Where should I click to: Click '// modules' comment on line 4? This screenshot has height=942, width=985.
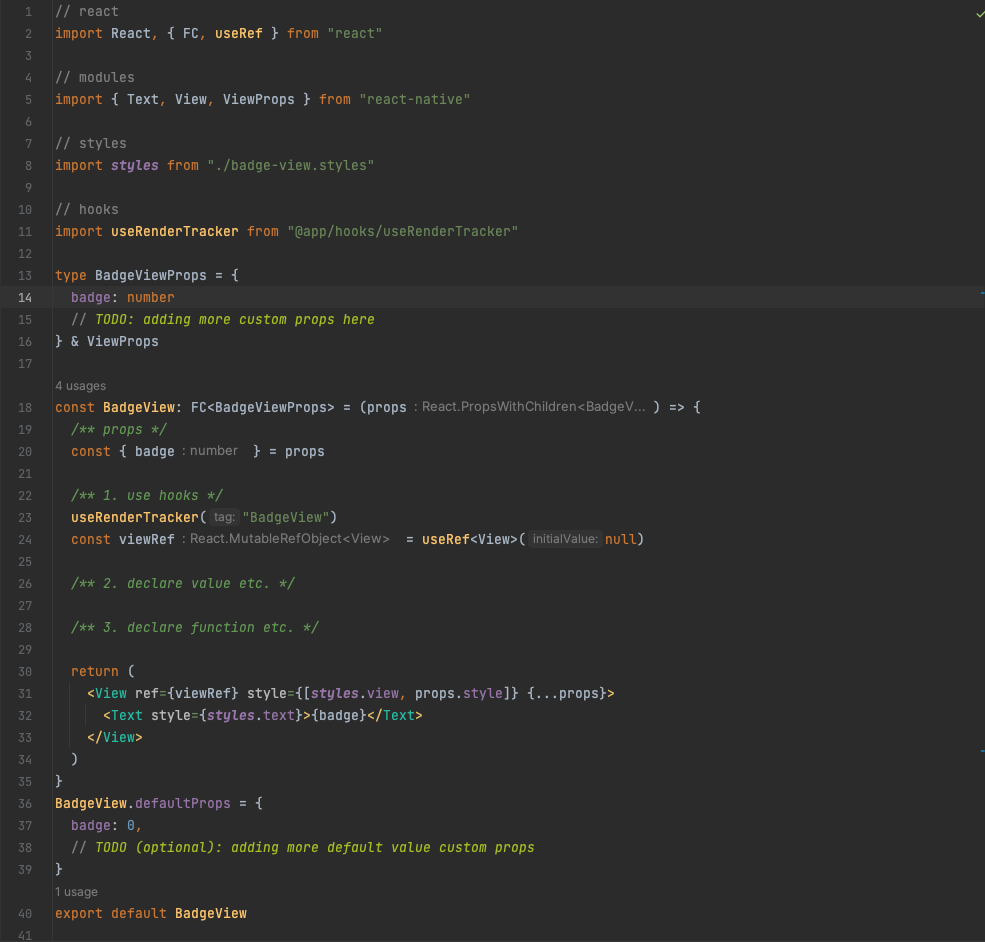click(x=95, y=78)
